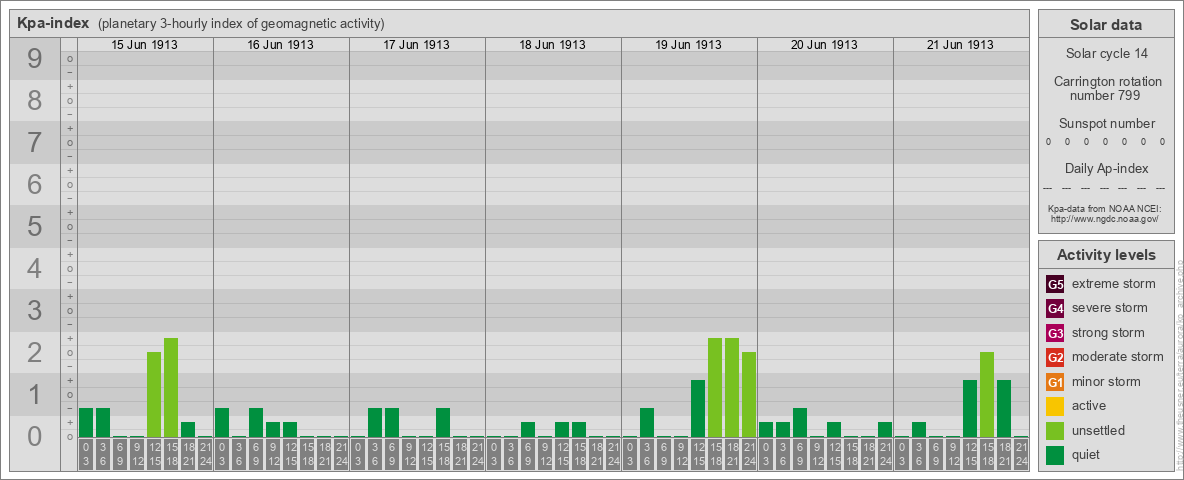Click the Kp scale number 0
Viewport: 1184px width, 480px height.
click(x=35, y=436)
